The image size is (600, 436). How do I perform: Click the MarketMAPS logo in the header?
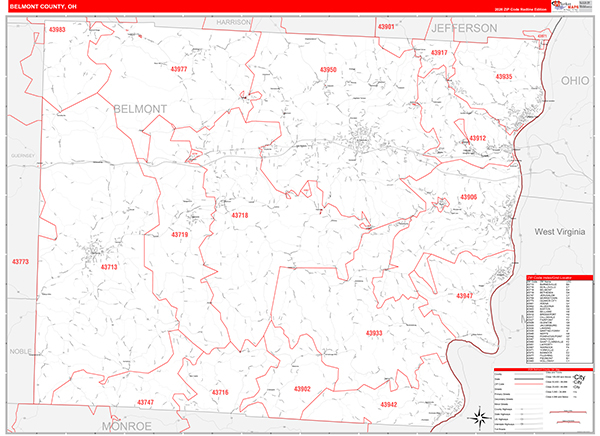click(564, 6)
